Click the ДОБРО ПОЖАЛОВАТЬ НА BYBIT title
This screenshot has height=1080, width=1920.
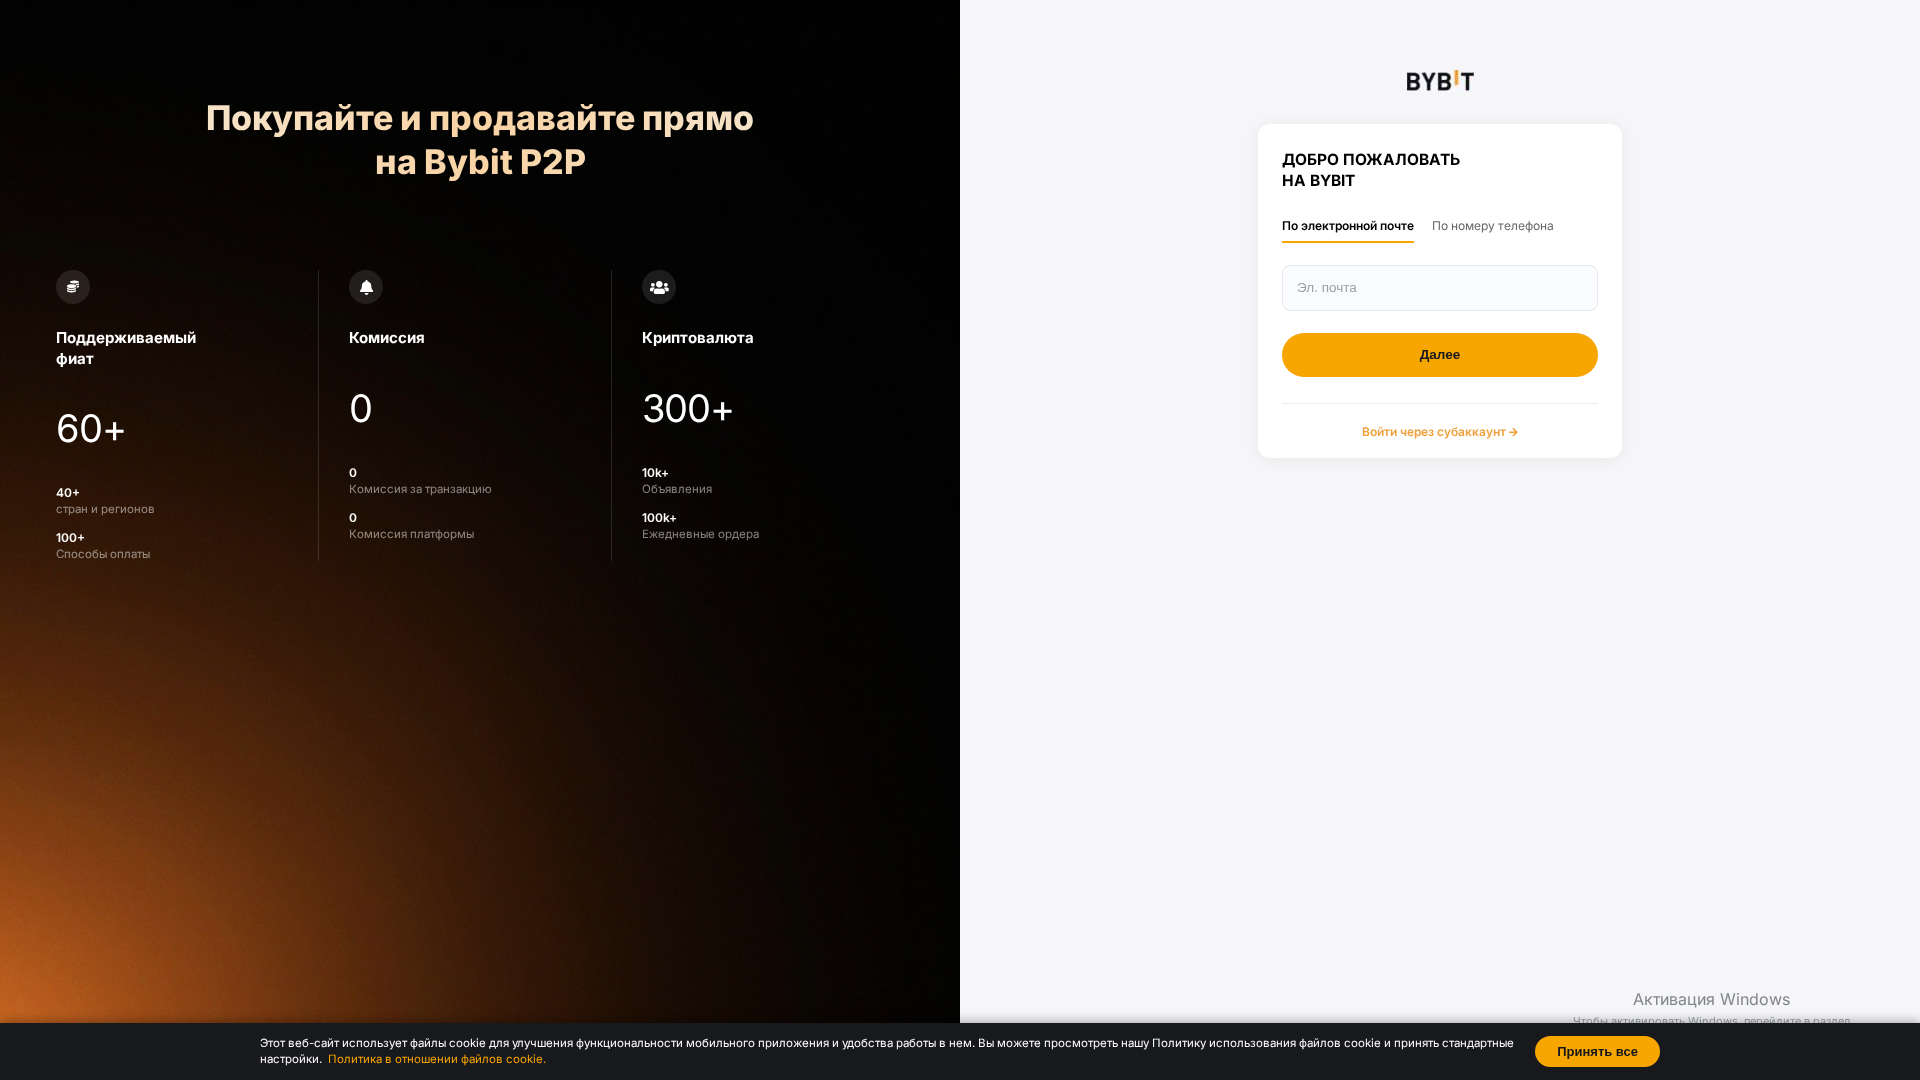point(1371,170)
